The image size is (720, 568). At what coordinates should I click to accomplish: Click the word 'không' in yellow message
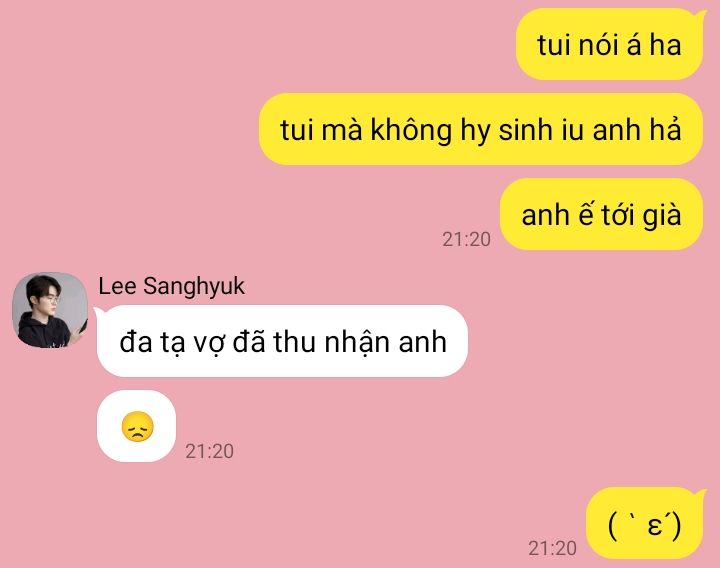click(x=411, y=130)
